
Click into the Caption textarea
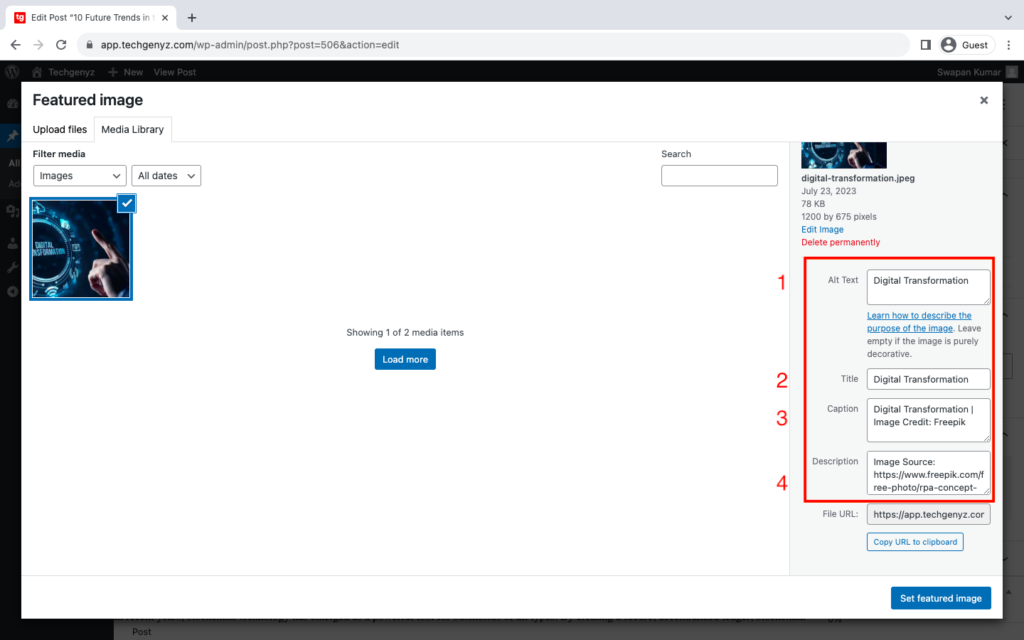point(928,420)
